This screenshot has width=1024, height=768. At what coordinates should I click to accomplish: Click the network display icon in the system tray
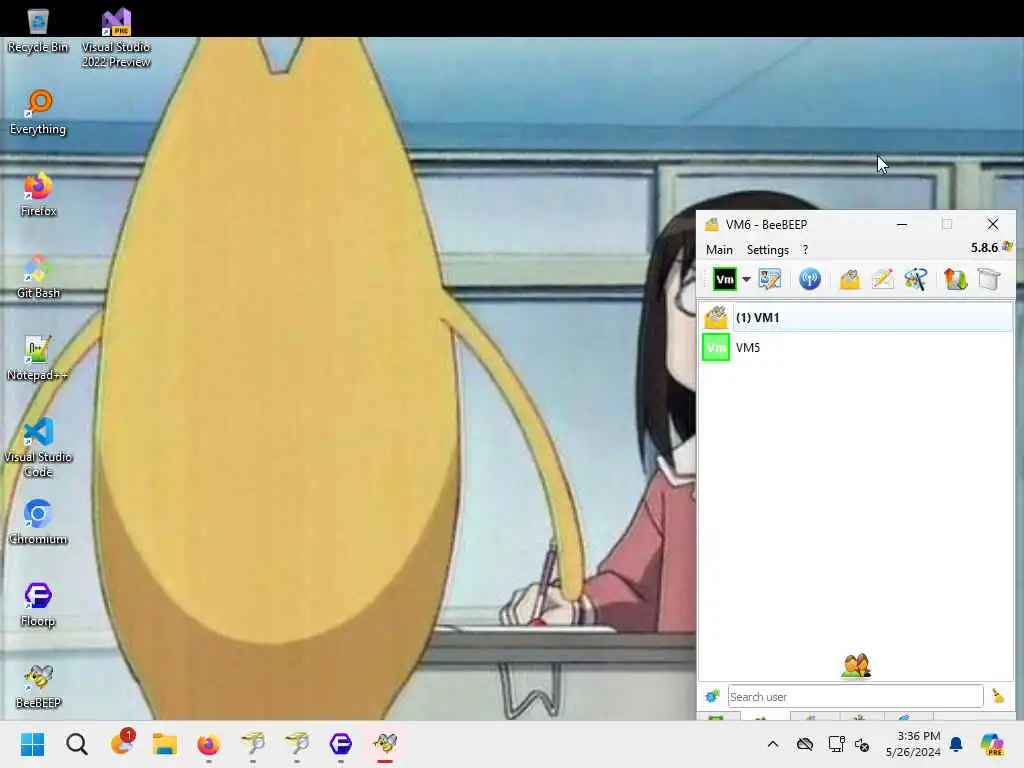coord(836,744)
